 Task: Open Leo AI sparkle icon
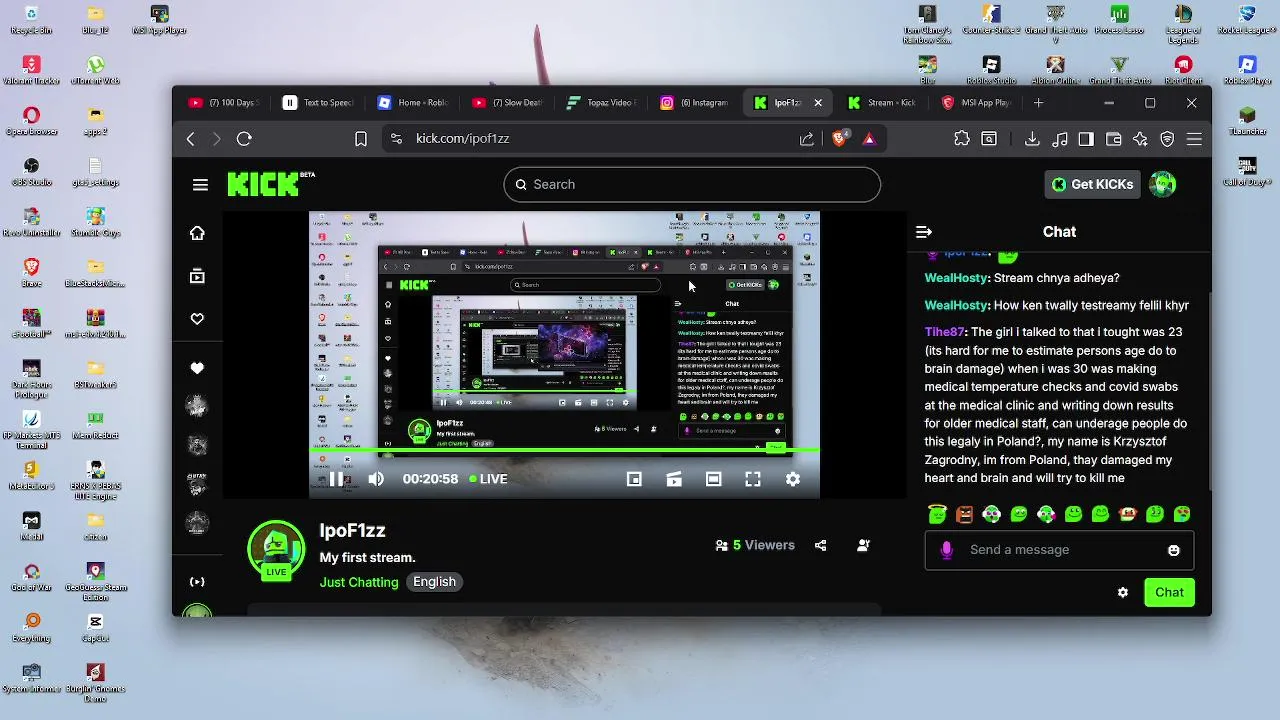pyautogui.click(x=1140, y=139)
